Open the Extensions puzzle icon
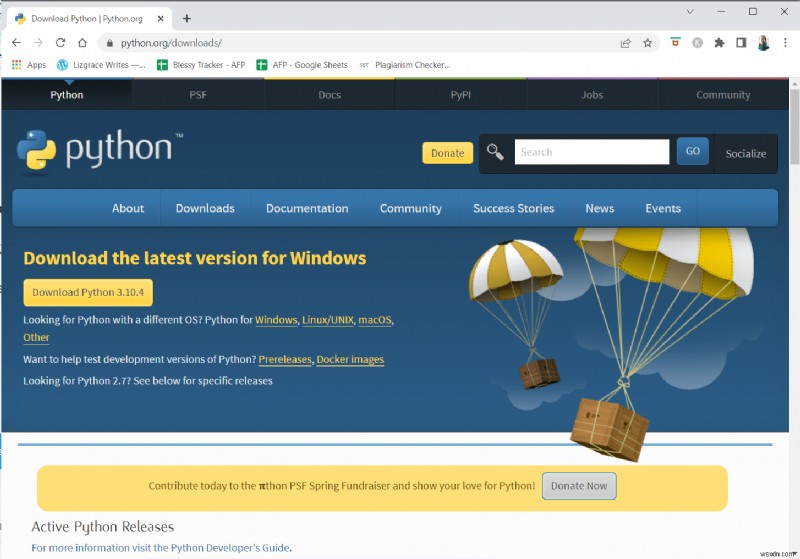This screenshot has width=800, height=559. pos(719,43)
